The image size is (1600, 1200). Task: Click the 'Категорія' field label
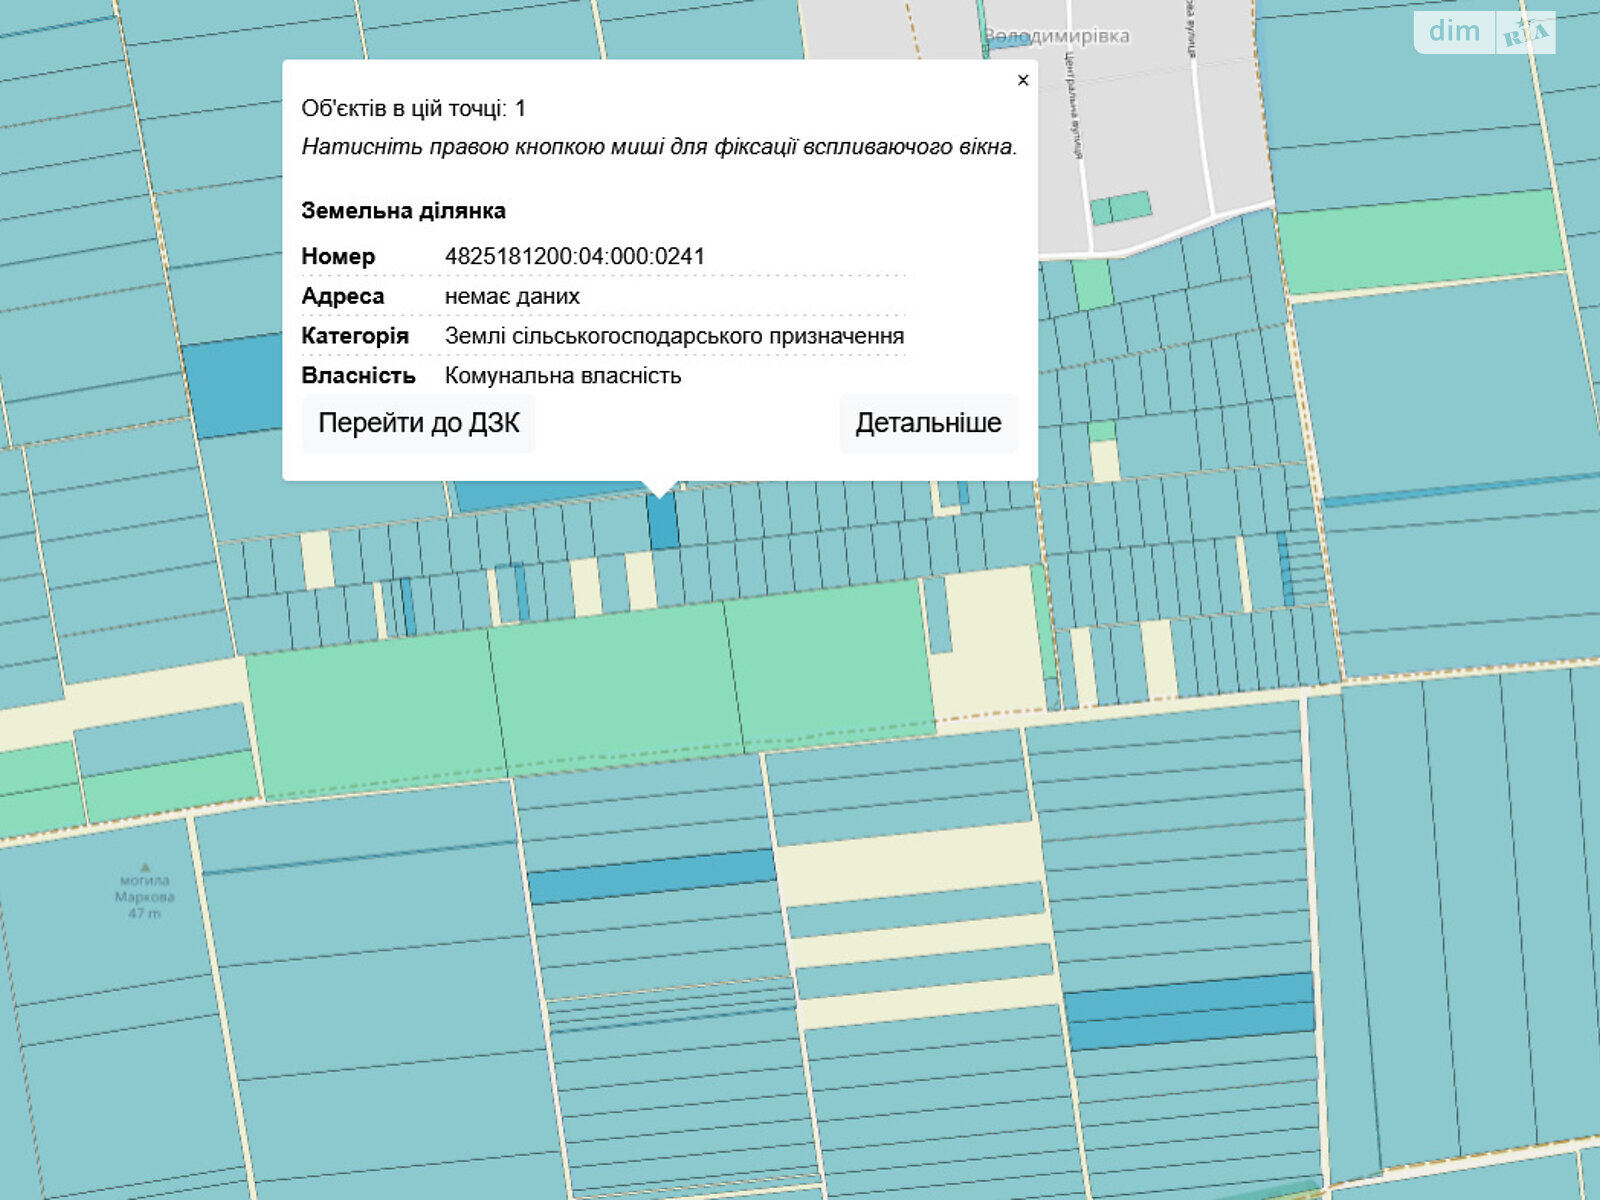click(x=355, y=336)
